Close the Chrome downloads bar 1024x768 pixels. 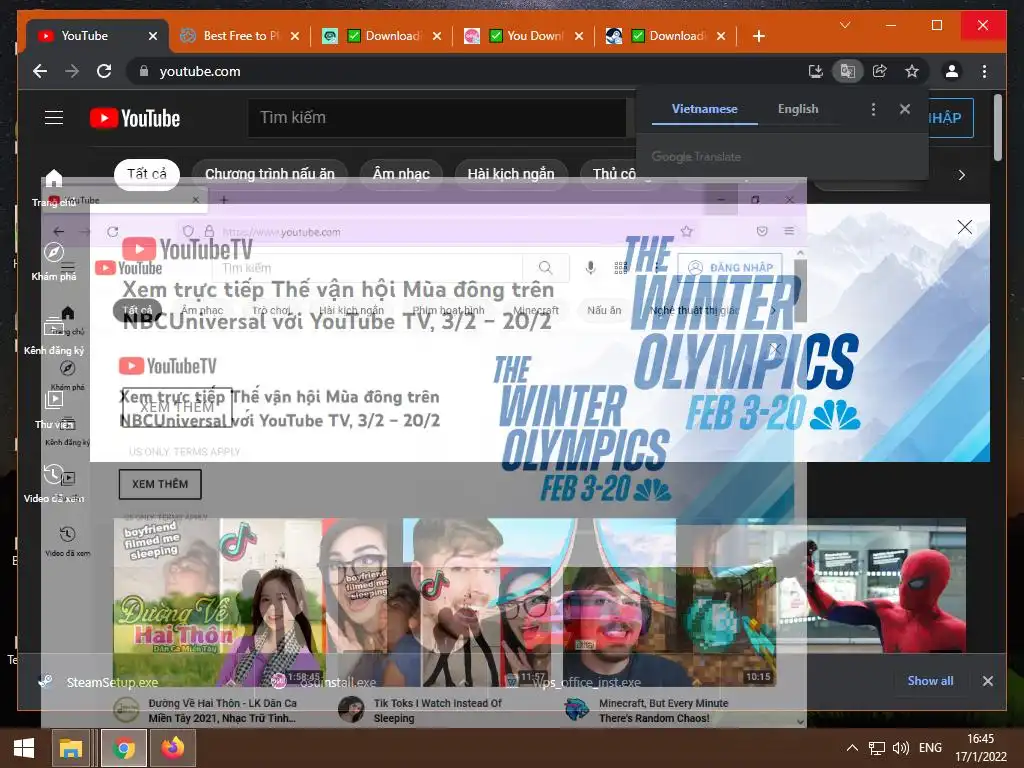click(x=987, y=681)
